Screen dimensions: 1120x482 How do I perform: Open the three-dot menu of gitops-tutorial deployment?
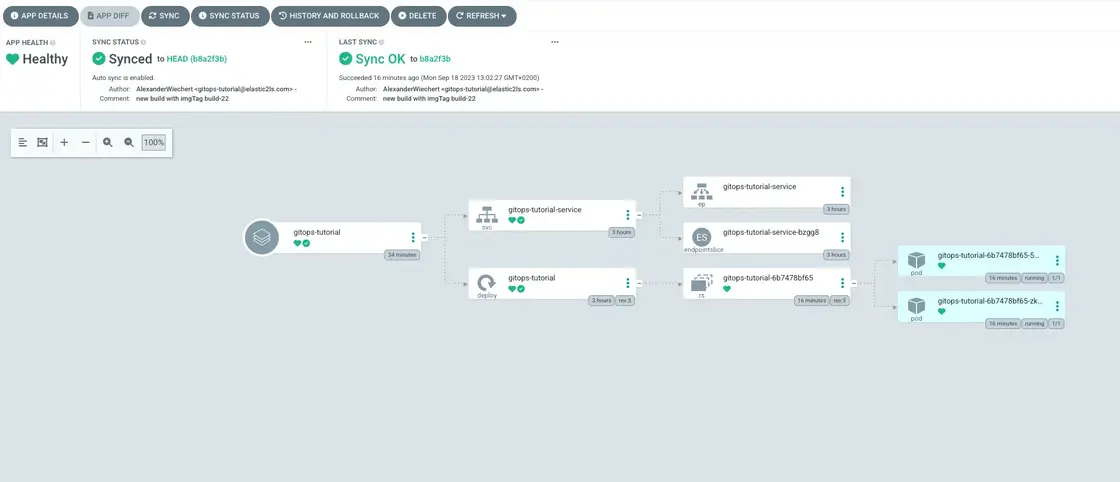(x=628, y=283)
